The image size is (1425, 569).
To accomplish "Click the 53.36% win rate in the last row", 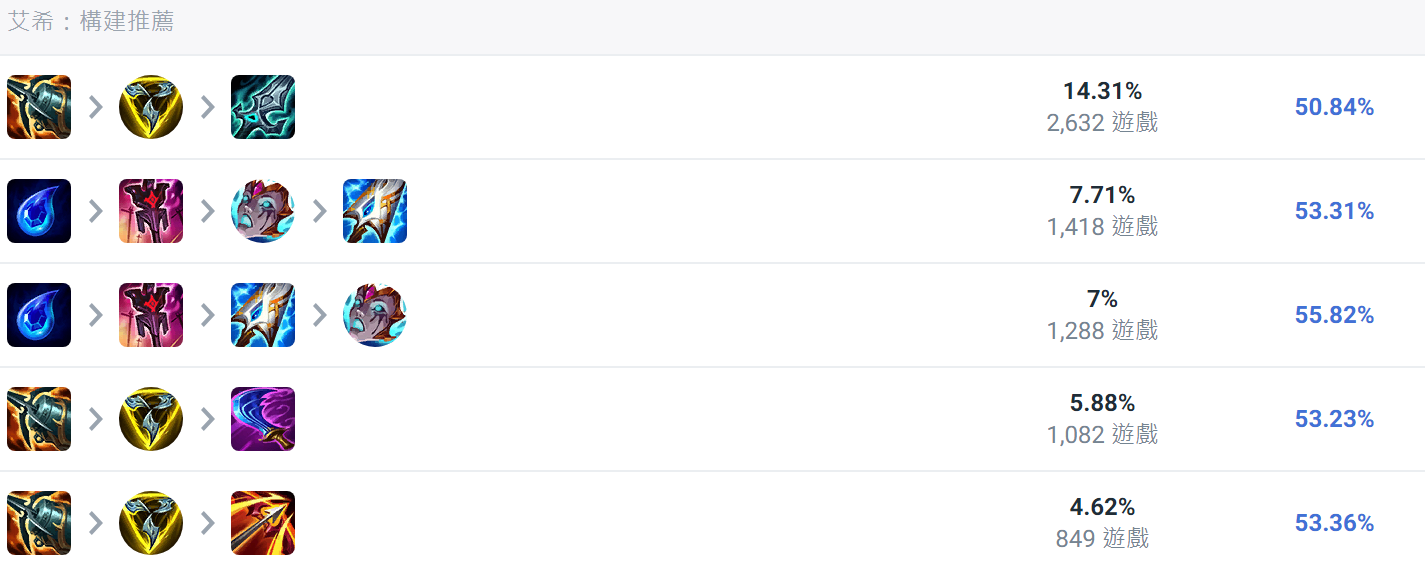I will (1334, 523).
